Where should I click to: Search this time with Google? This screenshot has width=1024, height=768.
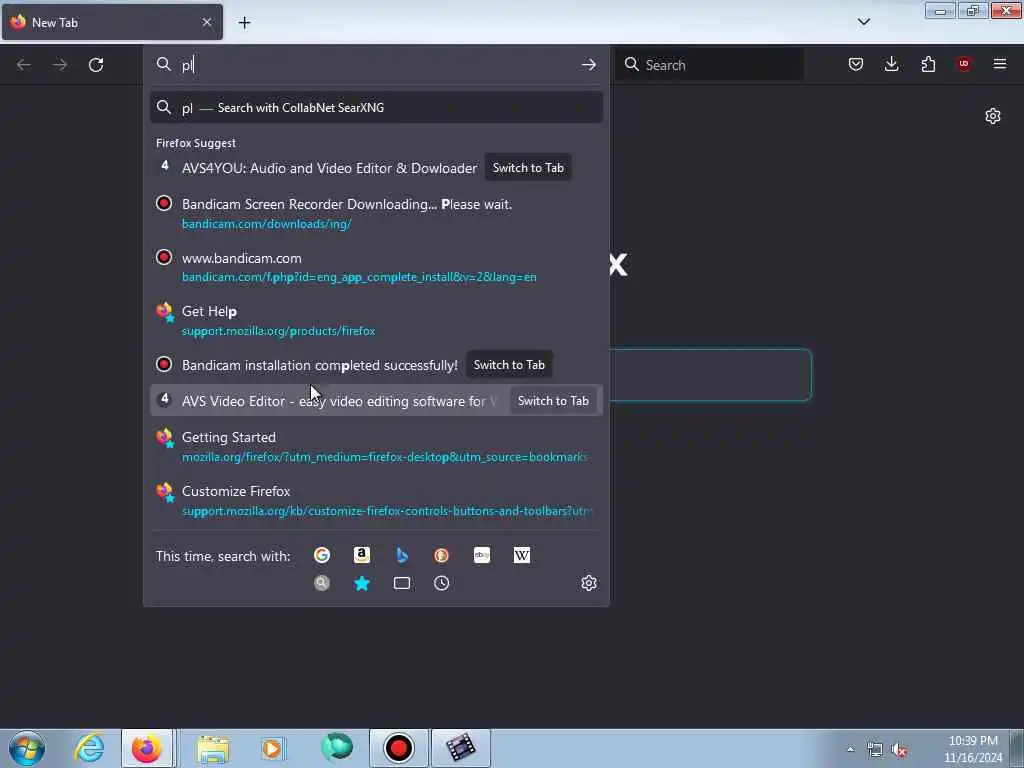322,555
